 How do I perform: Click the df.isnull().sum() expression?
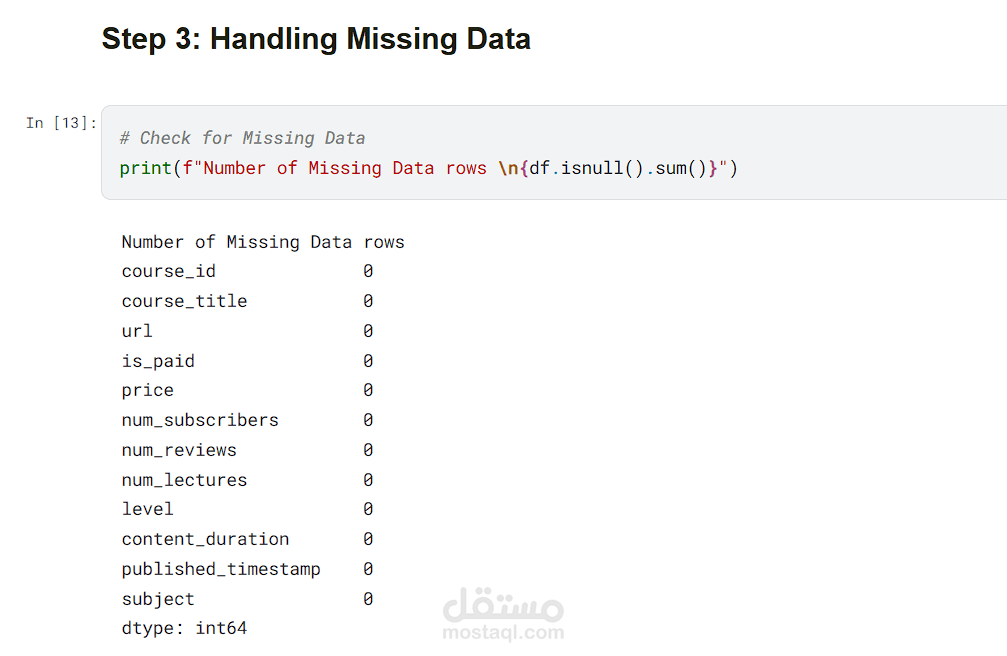(x=617, y=168)
